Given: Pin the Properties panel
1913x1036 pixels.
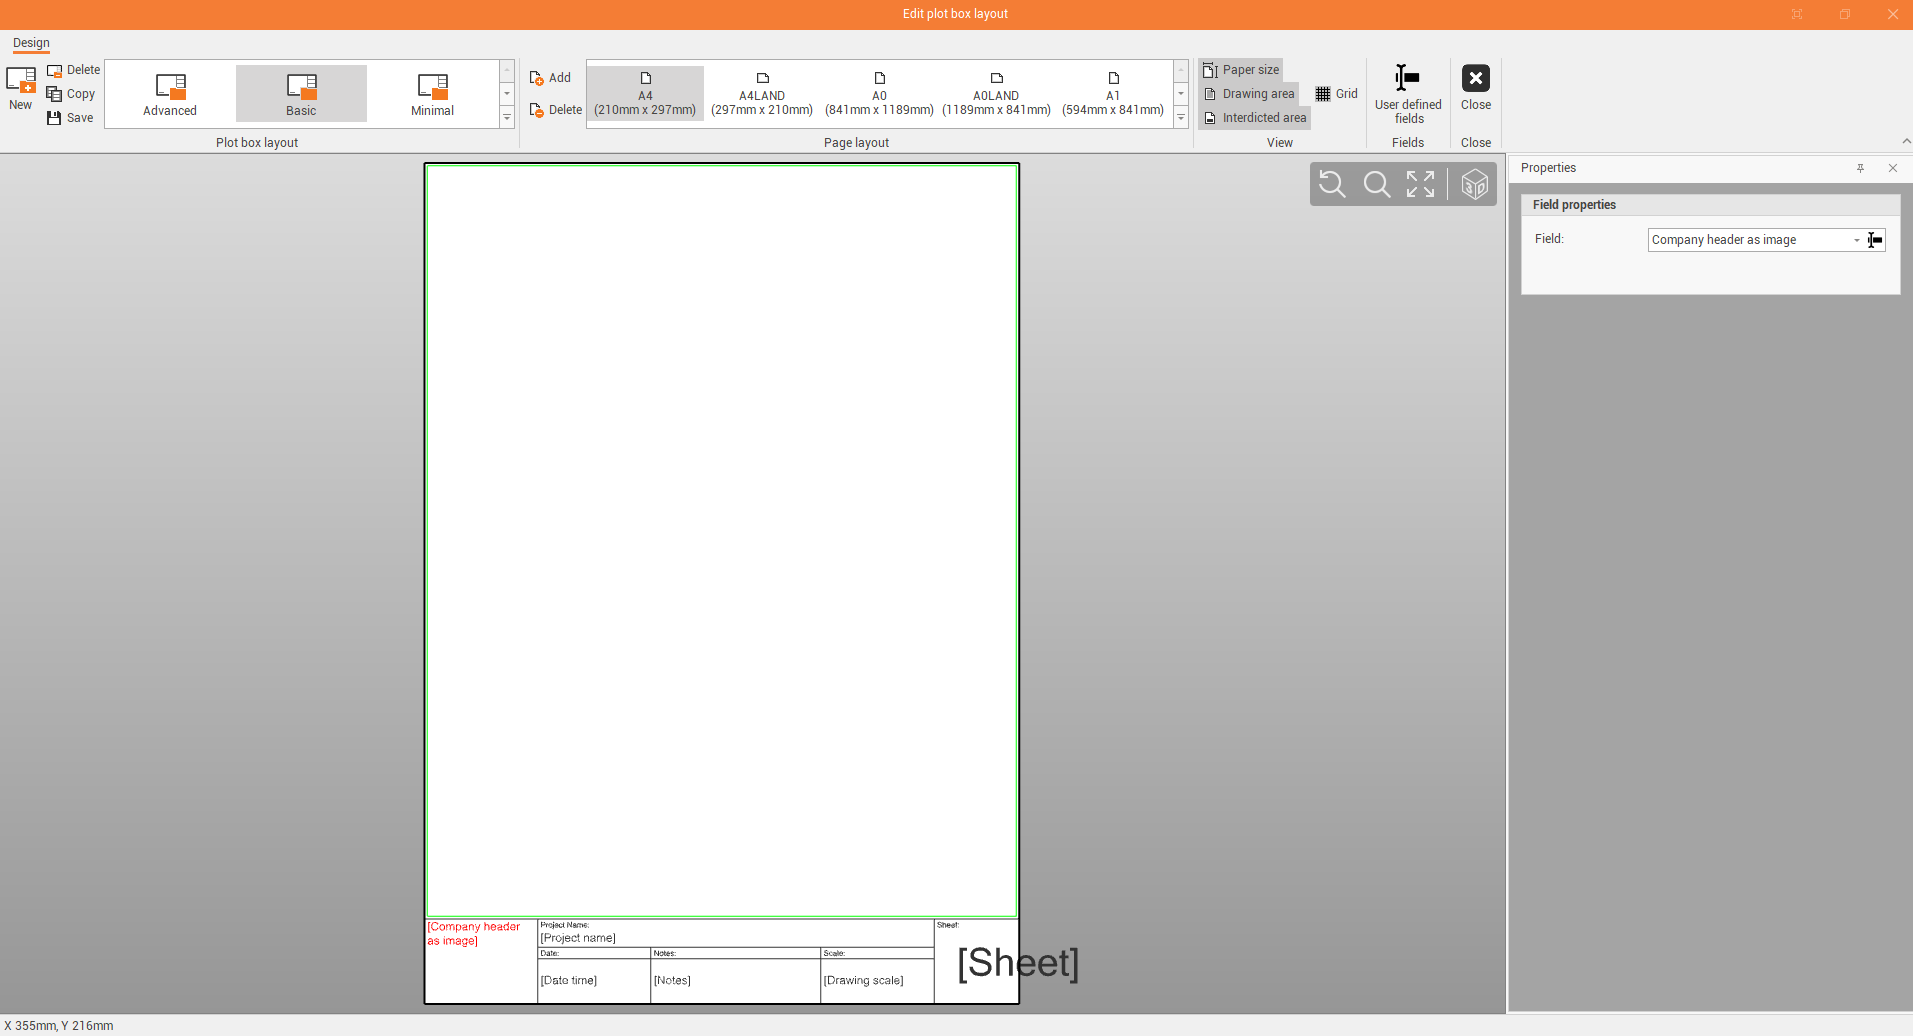Looking at the screenshot, I should [x=1860, y=168].
